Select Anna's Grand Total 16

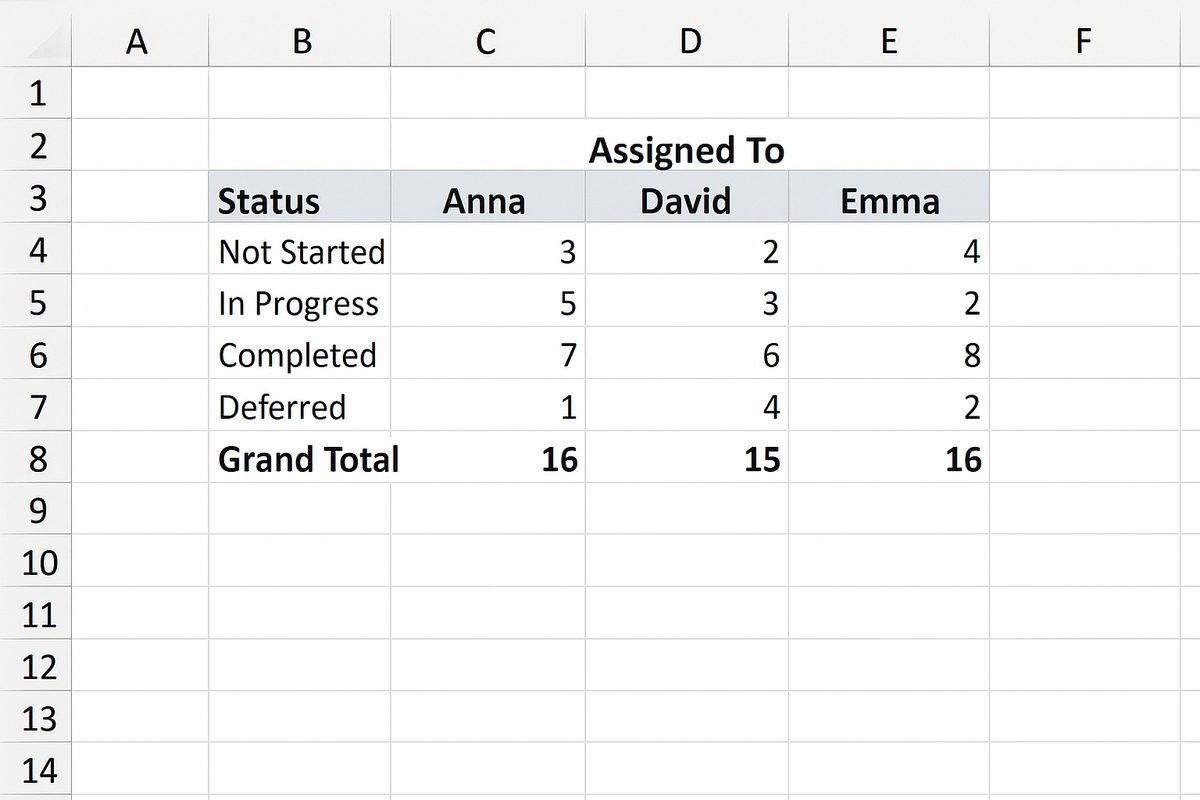[x=487, y=457]
